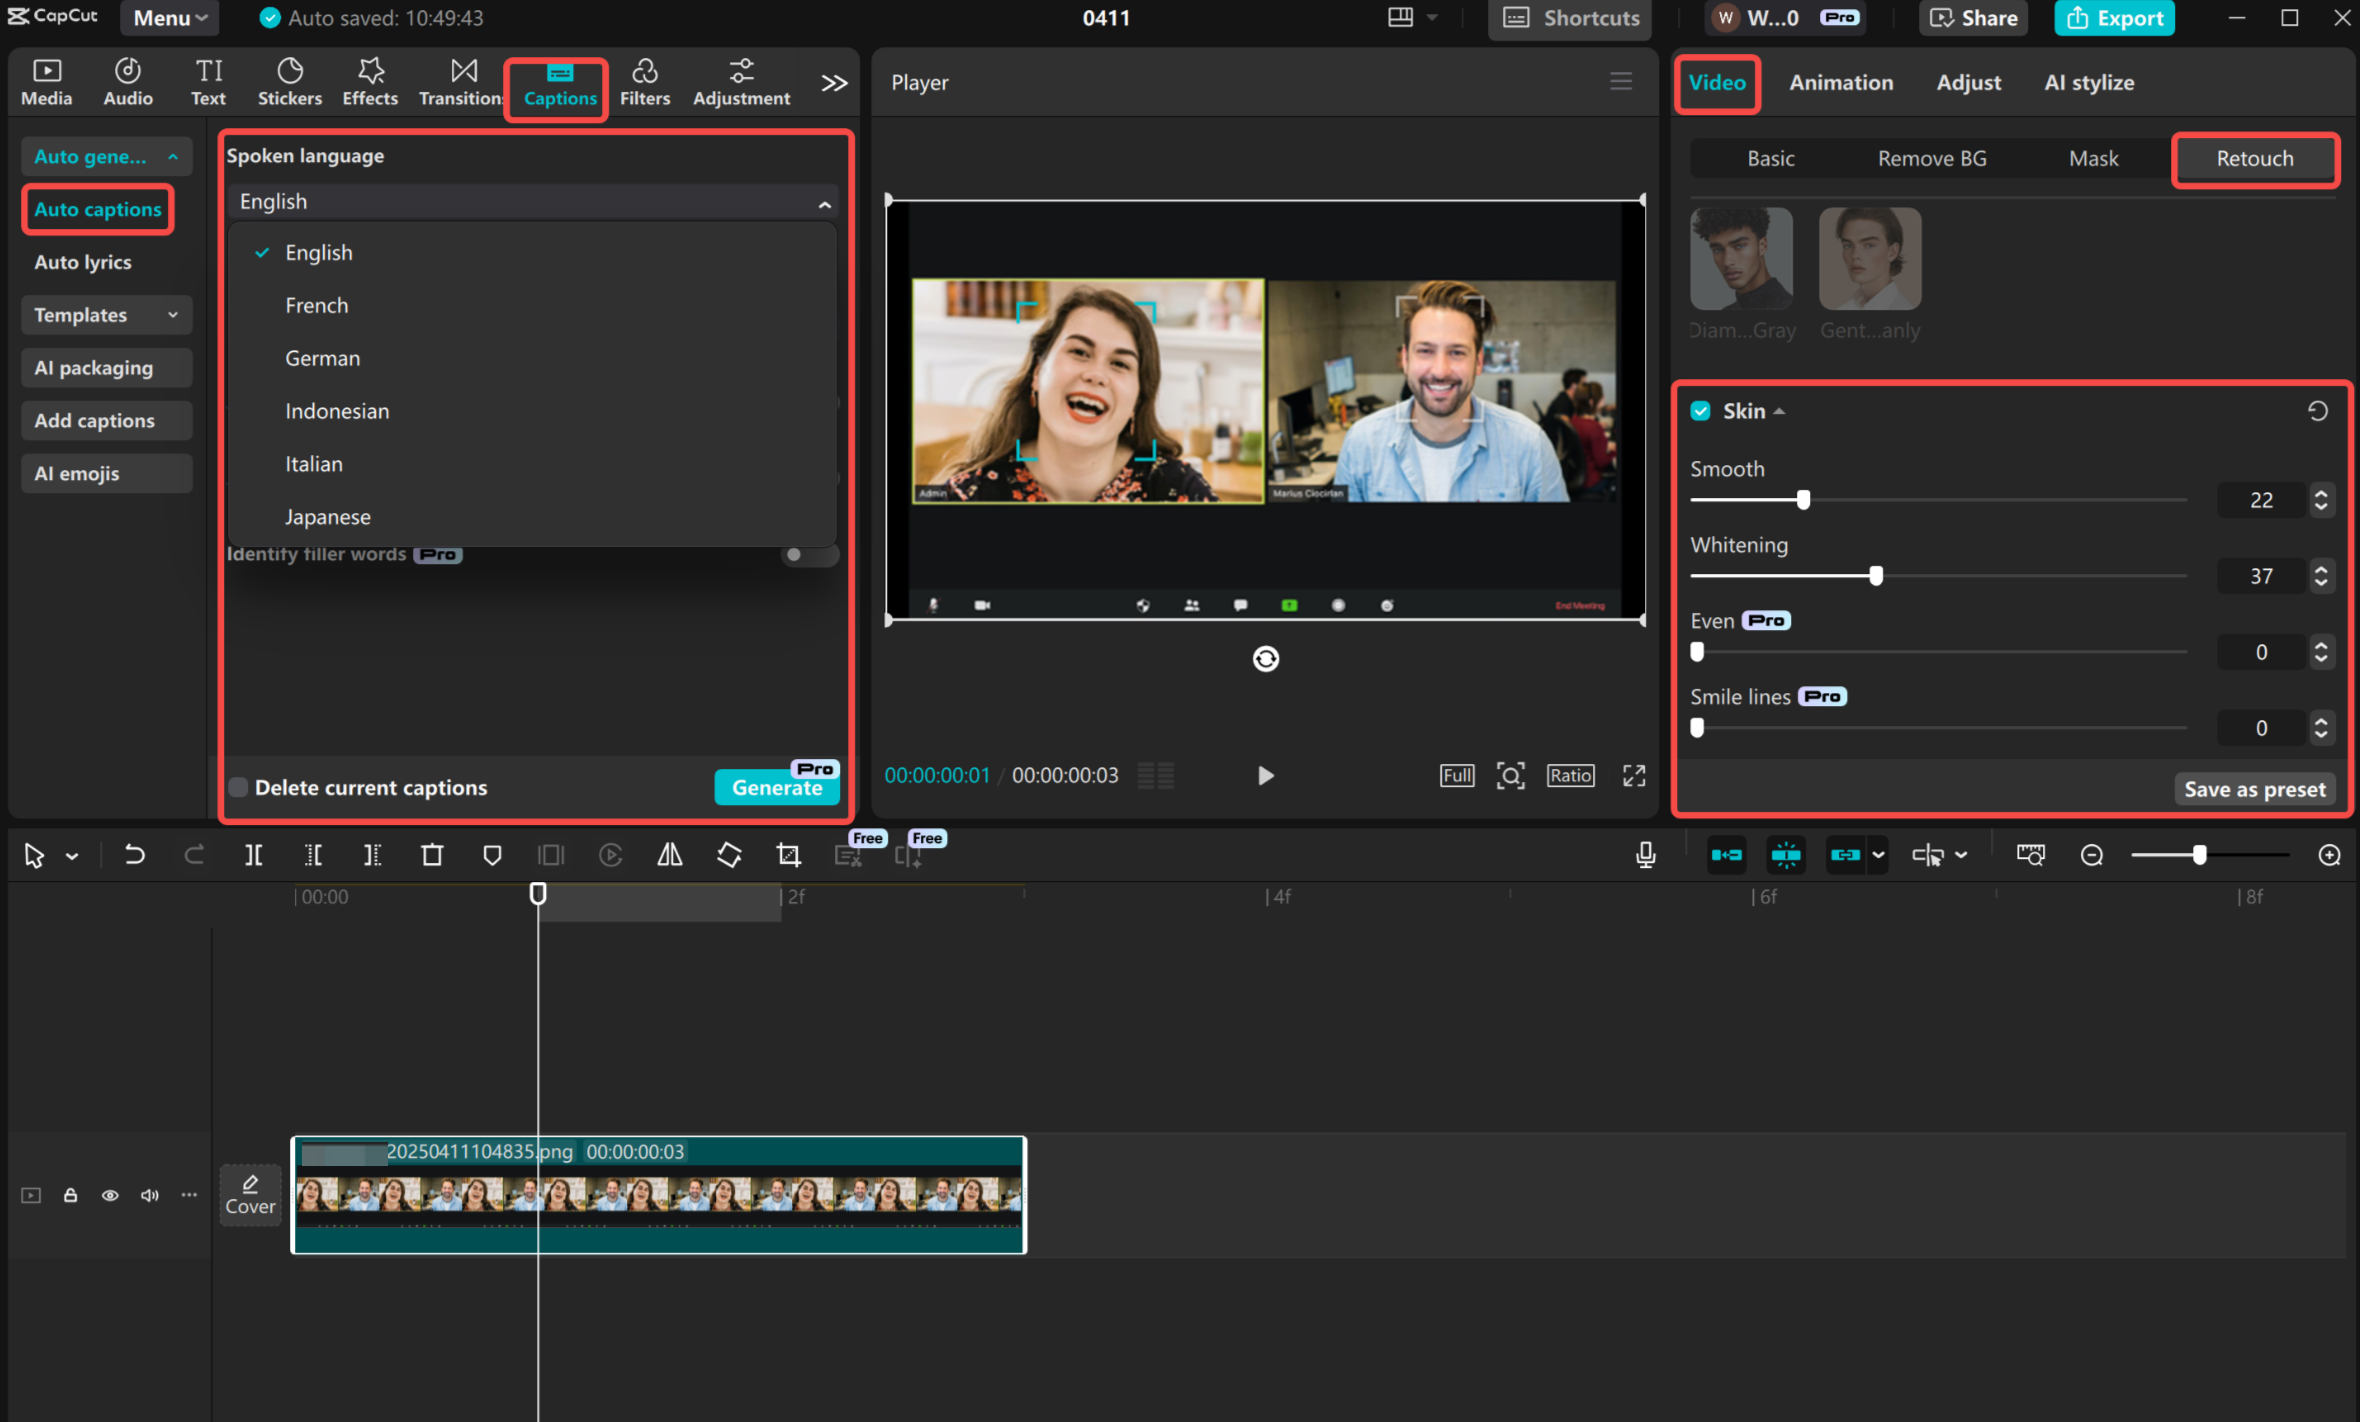Open the auto-linking chevron next to the magnet icon
The height and width of the screenshot is (1422, 2360).
coord(1879,855)
